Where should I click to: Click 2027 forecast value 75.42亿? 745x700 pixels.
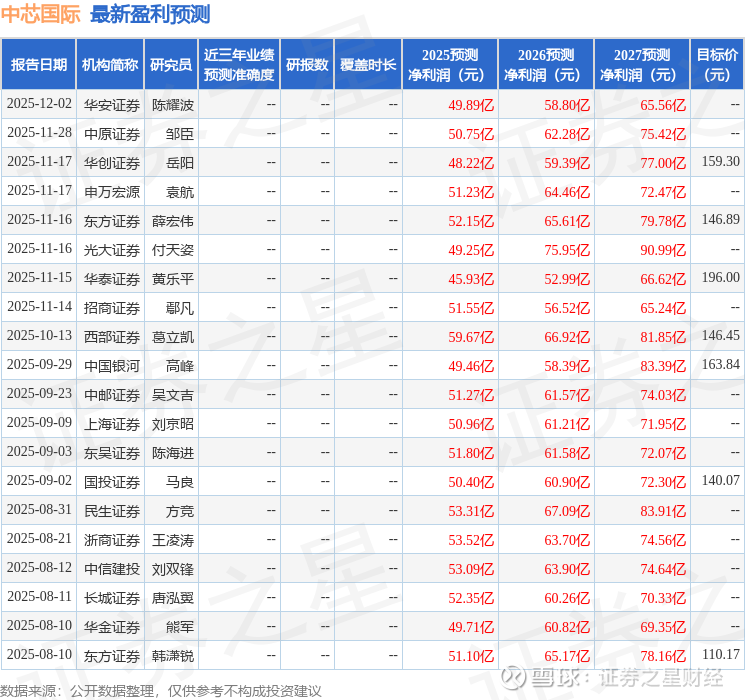pyautogui.click(x=663, y=134)
